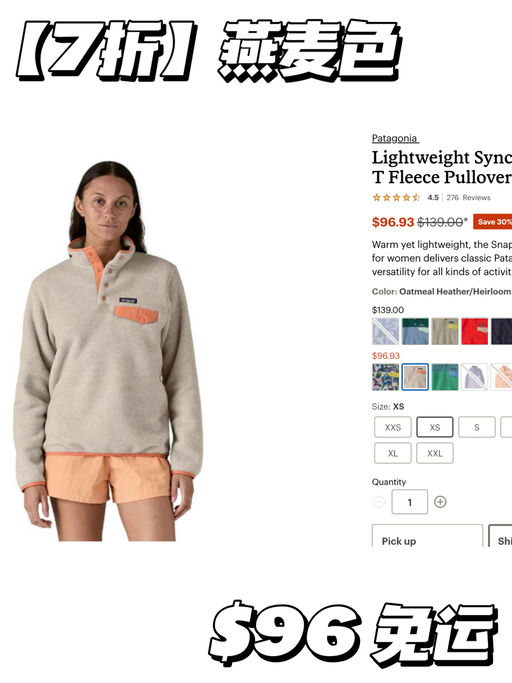
Task: Select the blue and green color swatch
Action: [415, 331]
